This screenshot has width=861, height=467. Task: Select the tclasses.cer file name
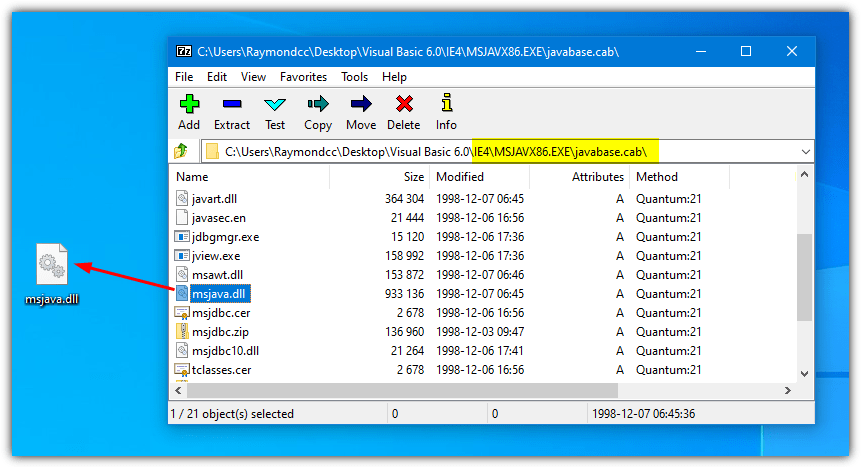pos(221,370)
